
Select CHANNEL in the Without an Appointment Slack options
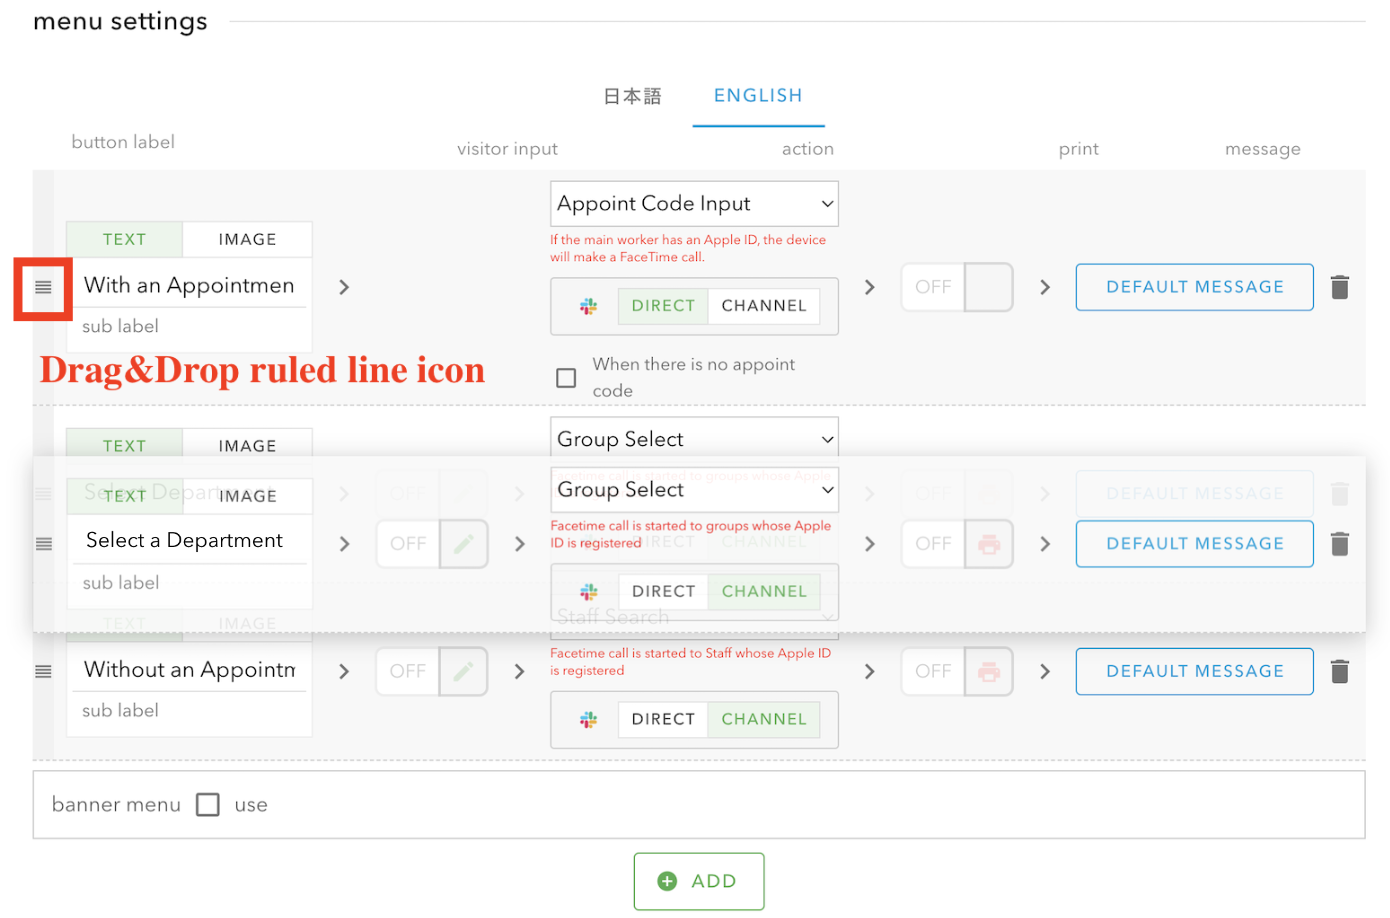764,719
